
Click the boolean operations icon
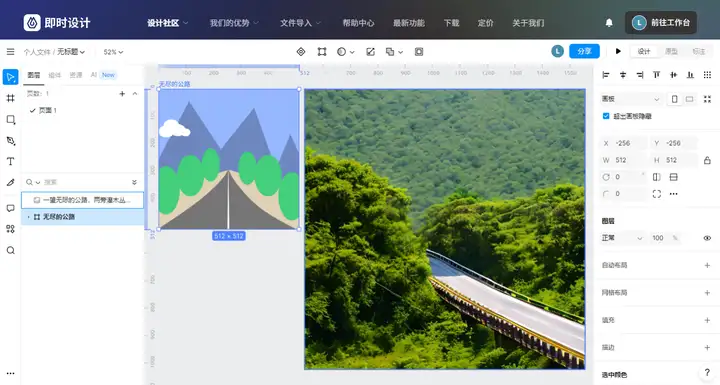click(x=390, y=52)
